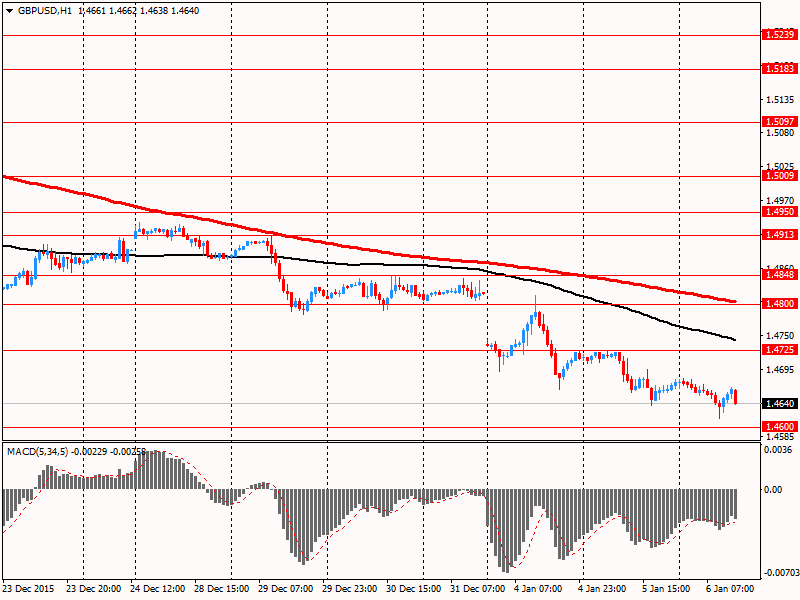Viewport: 800px width, 600px height.
Task: Select the 1.5239 price level label
Action: click(780, 35)
